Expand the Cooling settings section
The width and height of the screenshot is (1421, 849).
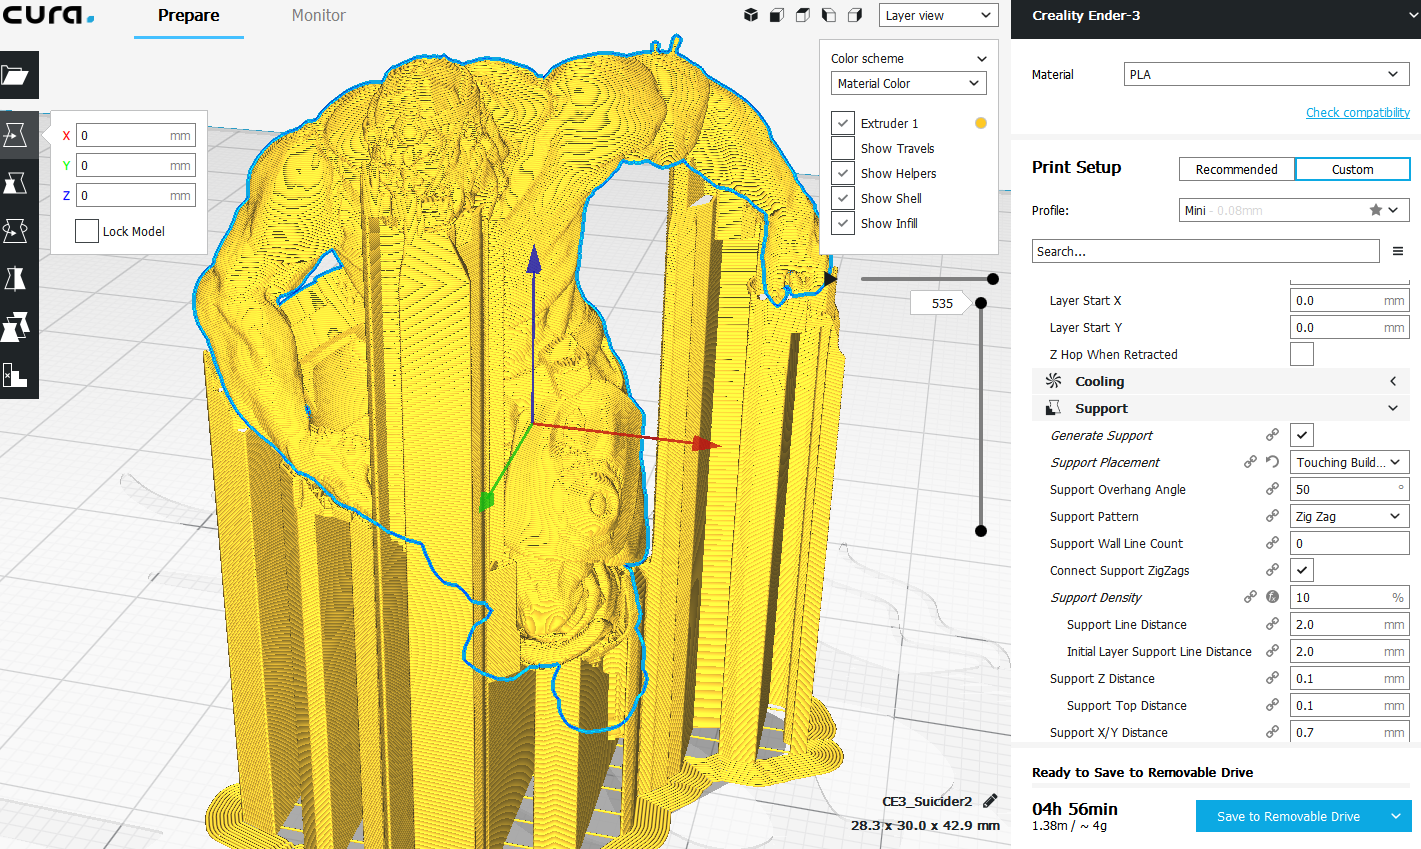point(1220,381)
